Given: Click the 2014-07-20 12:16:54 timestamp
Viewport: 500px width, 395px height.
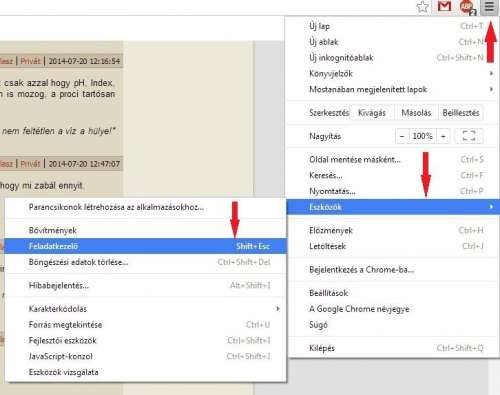Looking at the screenshot, I should coord(84,61).
